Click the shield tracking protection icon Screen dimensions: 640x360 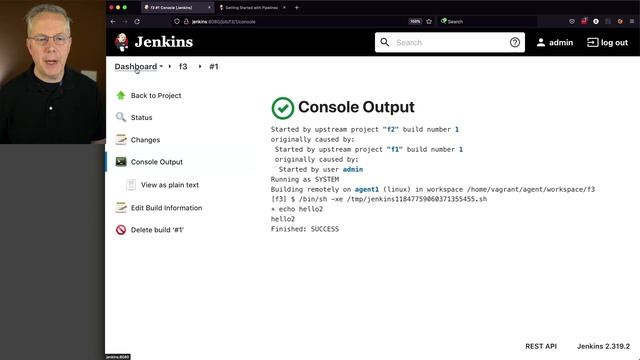coord(177,22)
